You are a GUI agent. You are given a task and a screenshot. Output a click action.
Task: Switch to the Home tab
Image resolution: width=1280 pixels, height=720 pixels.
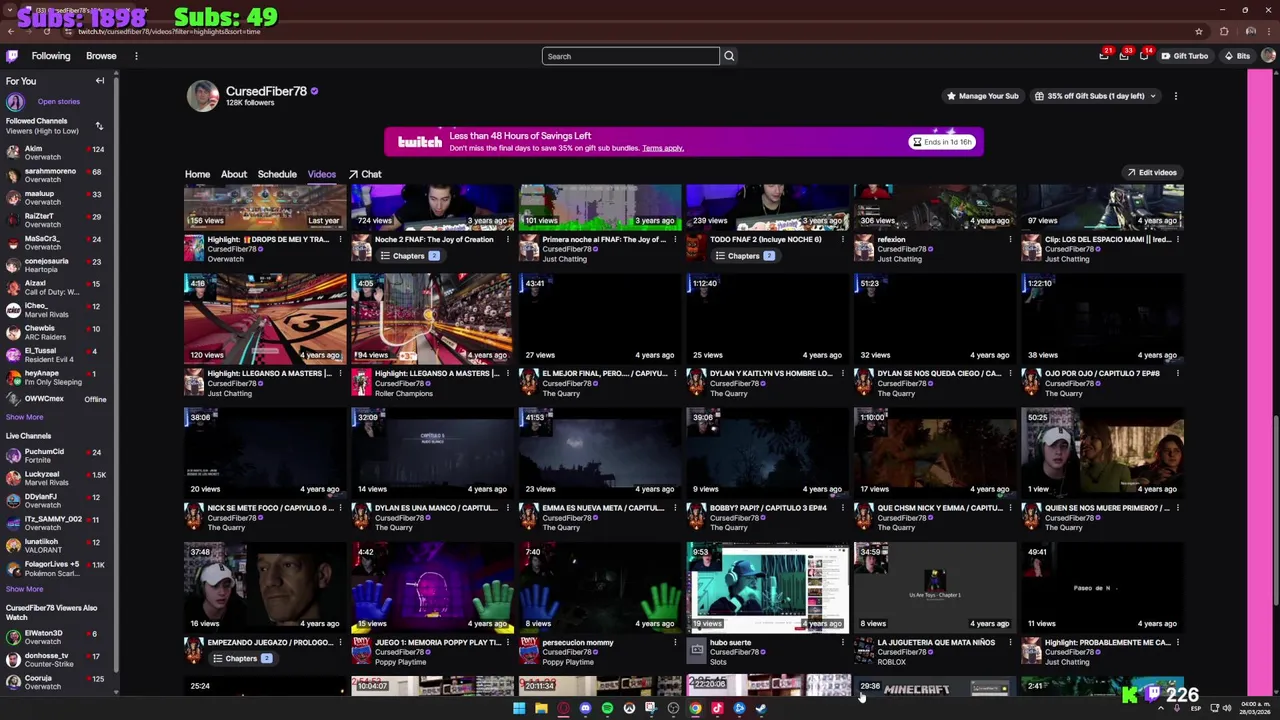pos(197,174)
